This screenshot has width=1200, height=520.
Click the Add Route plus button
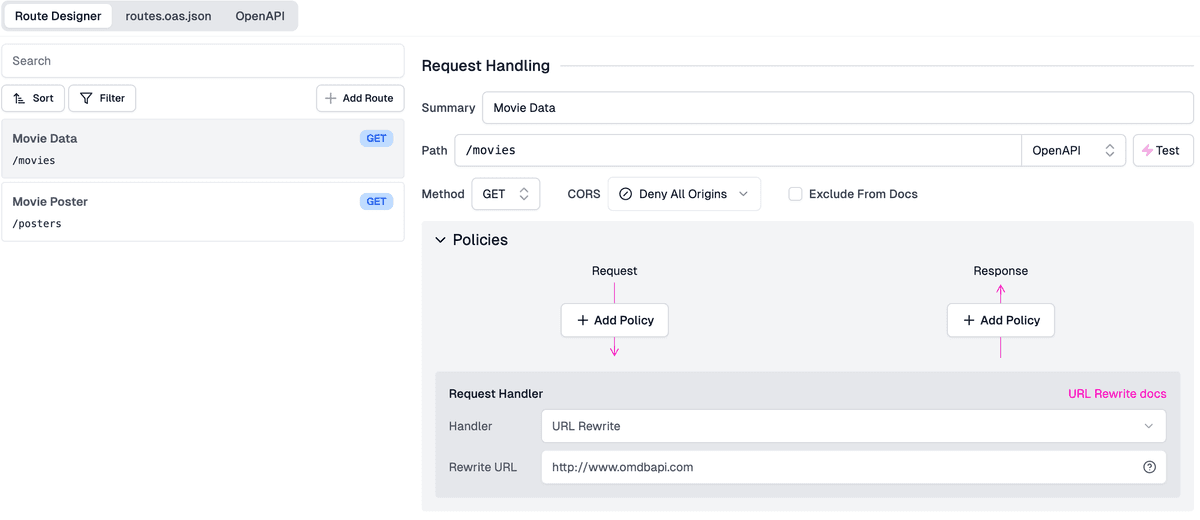click(x=360, y=98)
